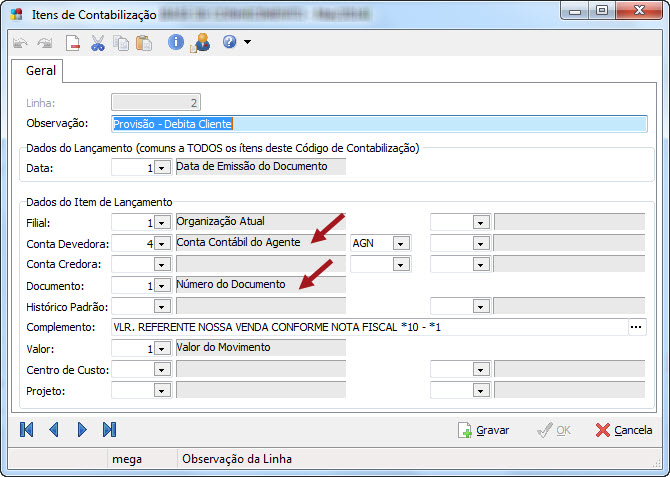The width and height of the screenshot is (670, 477).
Task: Open the help question mark icon
Action: click(x=229, y=43)
